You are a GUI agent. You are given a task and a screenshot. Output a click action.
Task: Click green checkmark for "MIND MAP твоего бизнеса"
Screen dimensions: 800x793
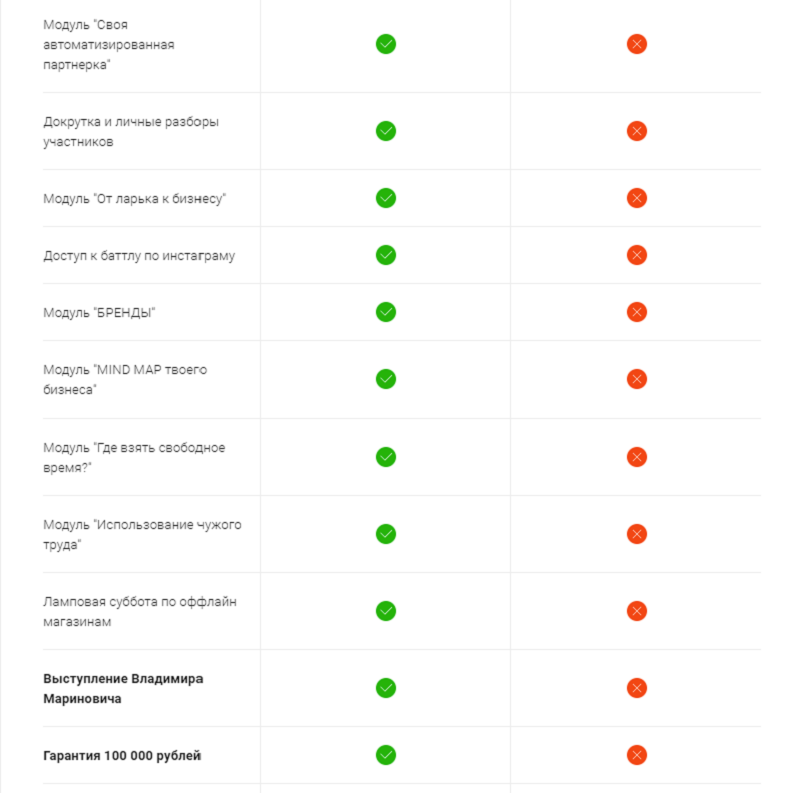point(386,379)
